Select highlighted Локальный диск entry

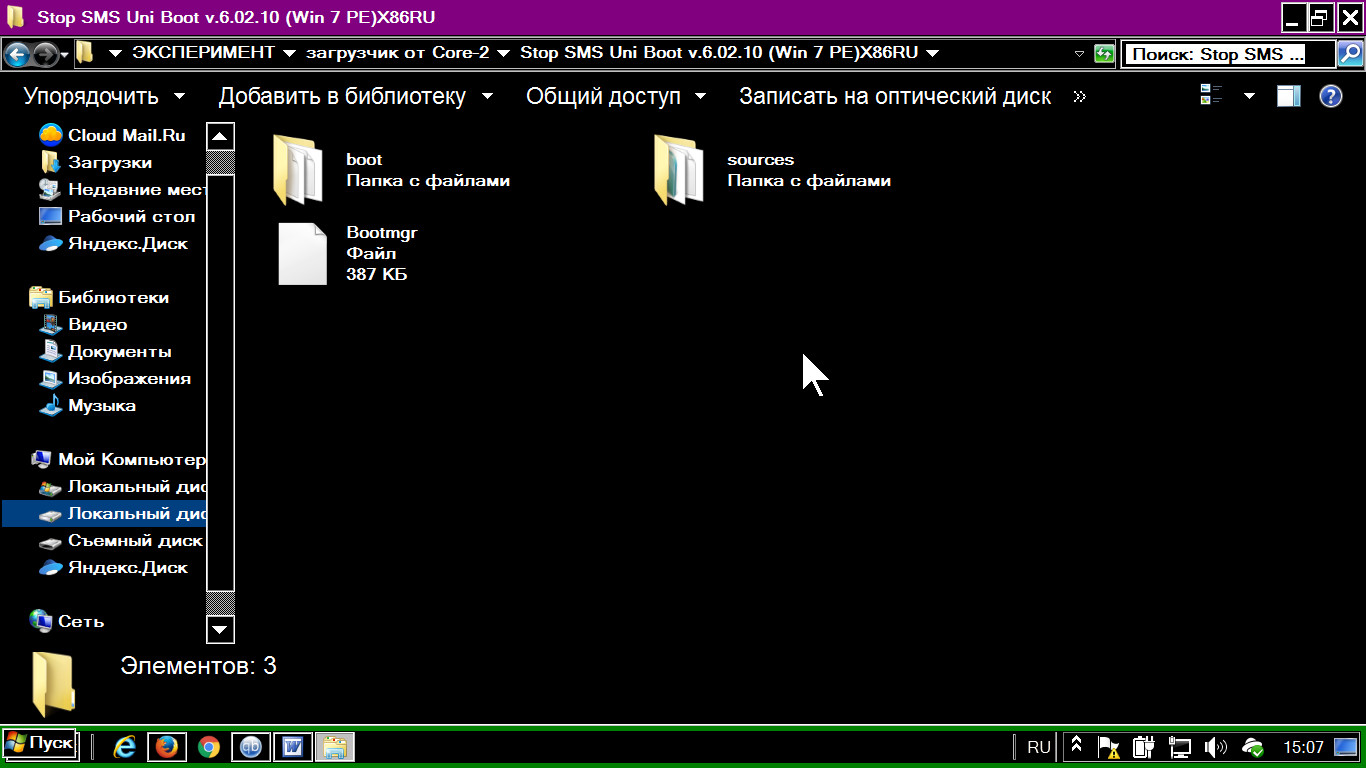(104, 513)
